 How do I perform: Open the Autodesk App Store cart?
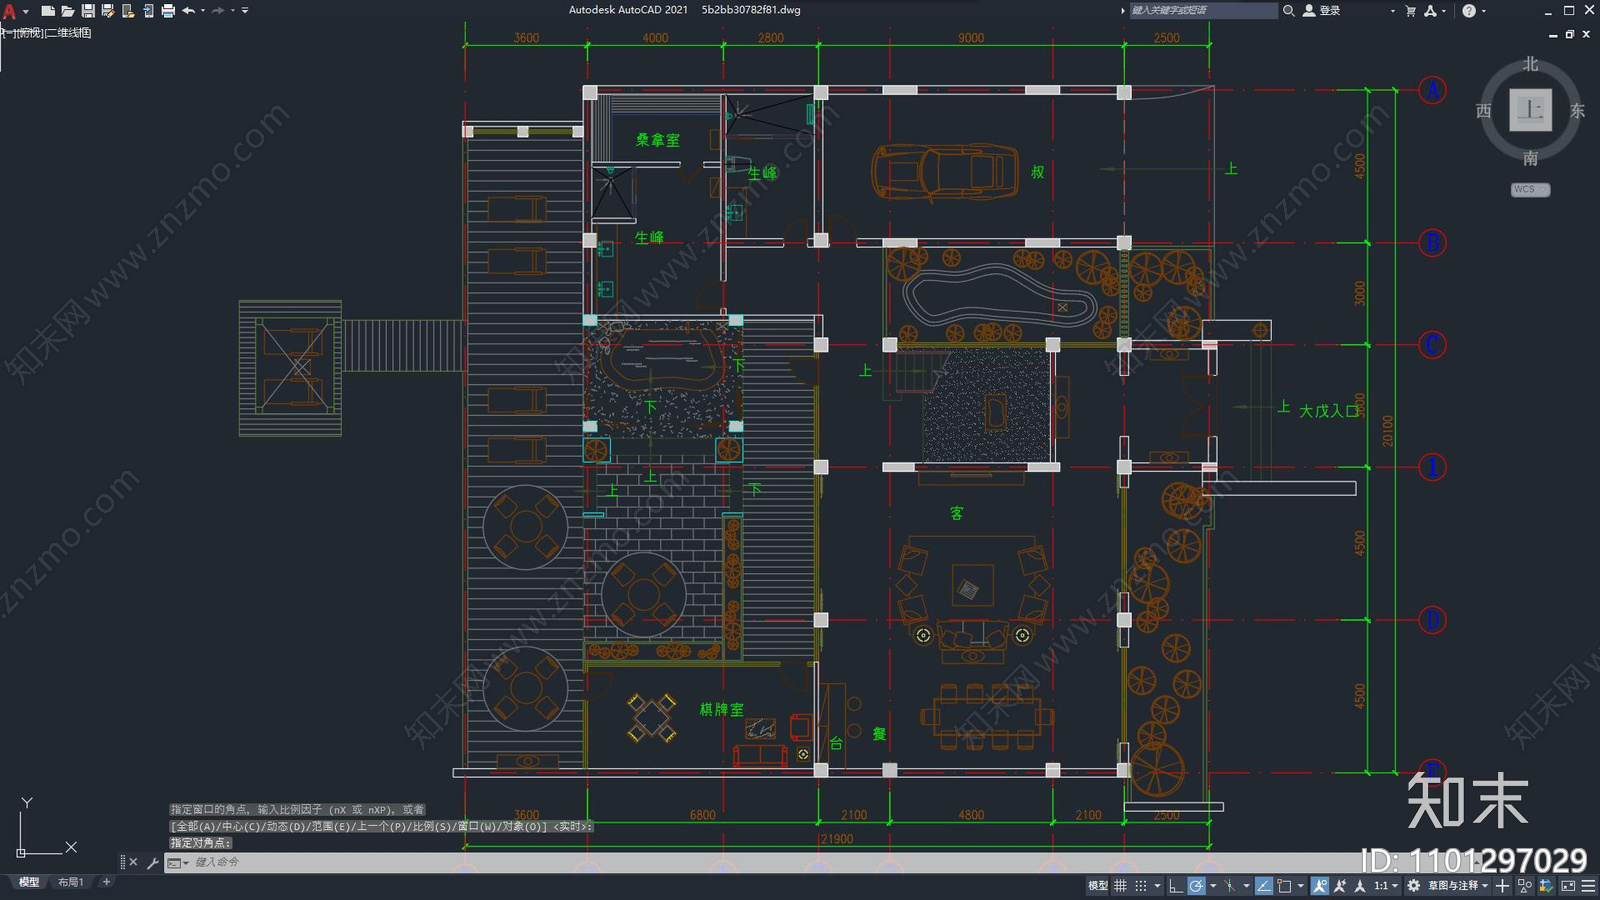click(1411, 10)
